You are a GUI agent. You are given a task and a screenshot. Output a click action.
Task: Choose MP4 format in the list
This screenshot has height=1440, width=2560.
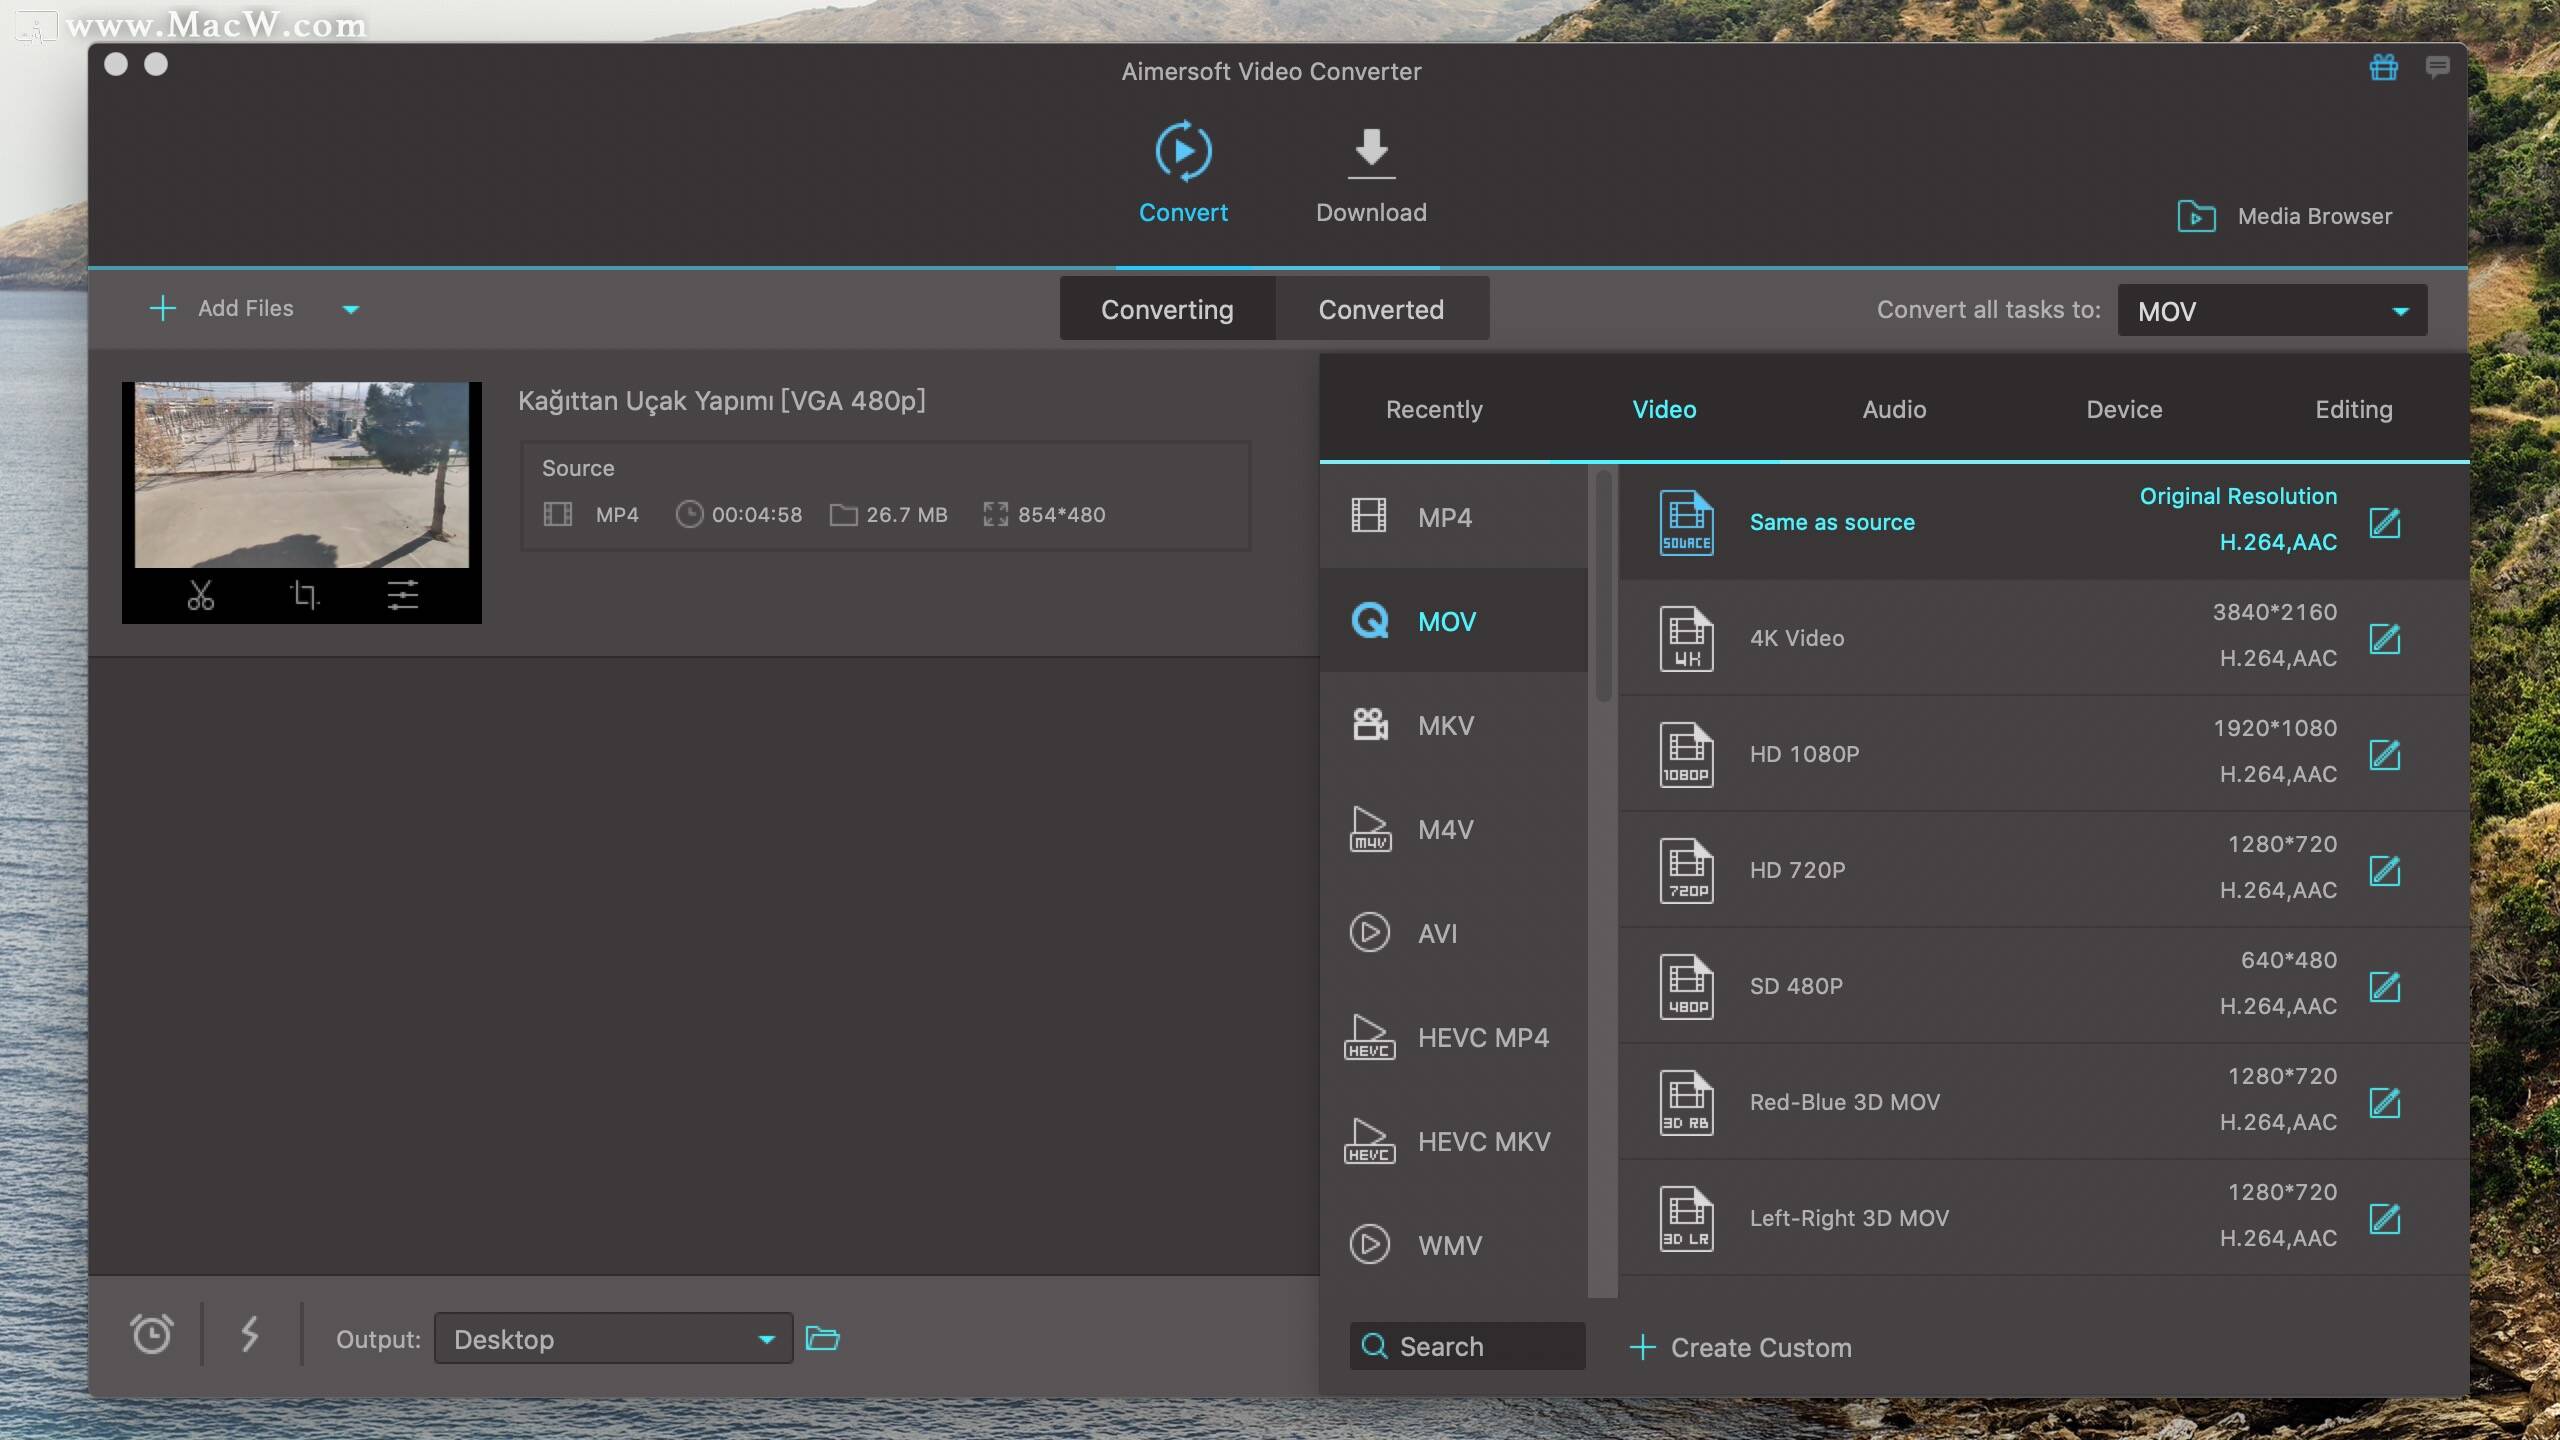coord(1453,517)
